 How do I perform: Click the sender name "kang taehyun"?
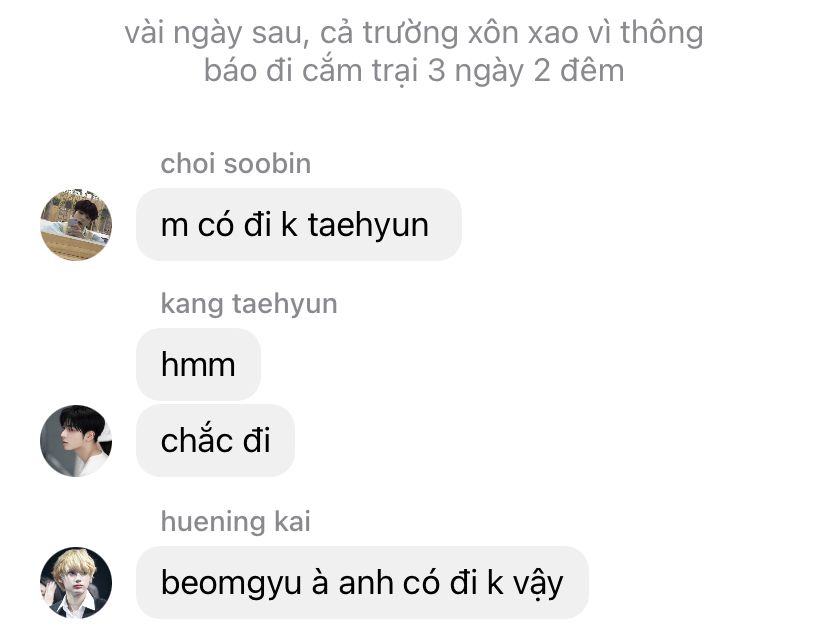pyautogui.click(x=249, y=304)
